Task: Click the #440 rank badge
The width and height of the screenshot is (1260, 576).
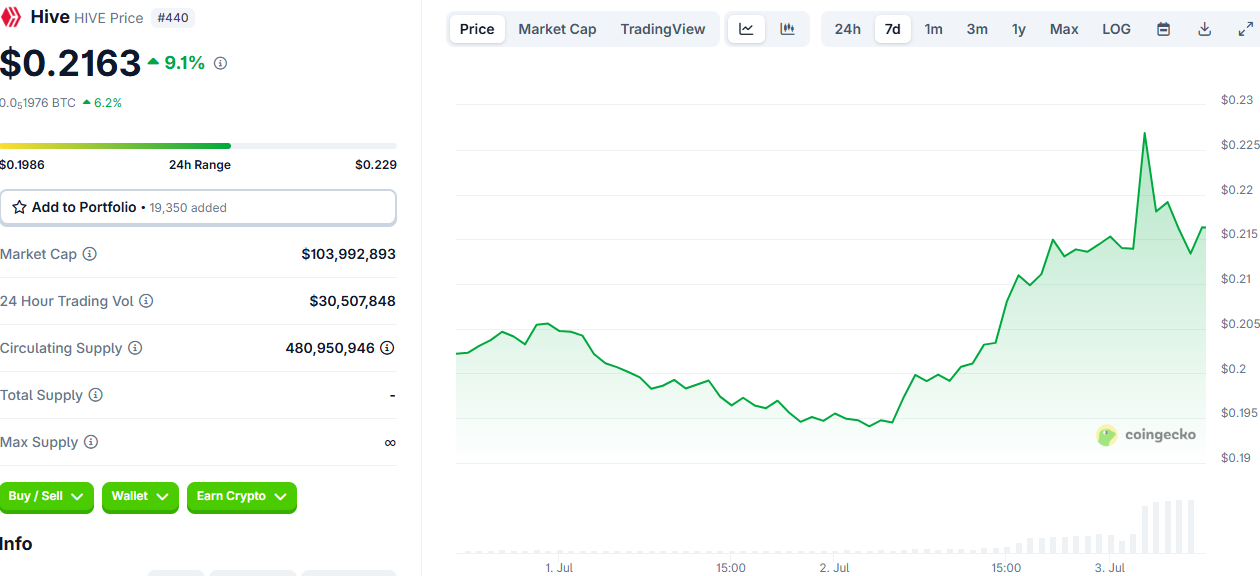Action: pos(174,18)
